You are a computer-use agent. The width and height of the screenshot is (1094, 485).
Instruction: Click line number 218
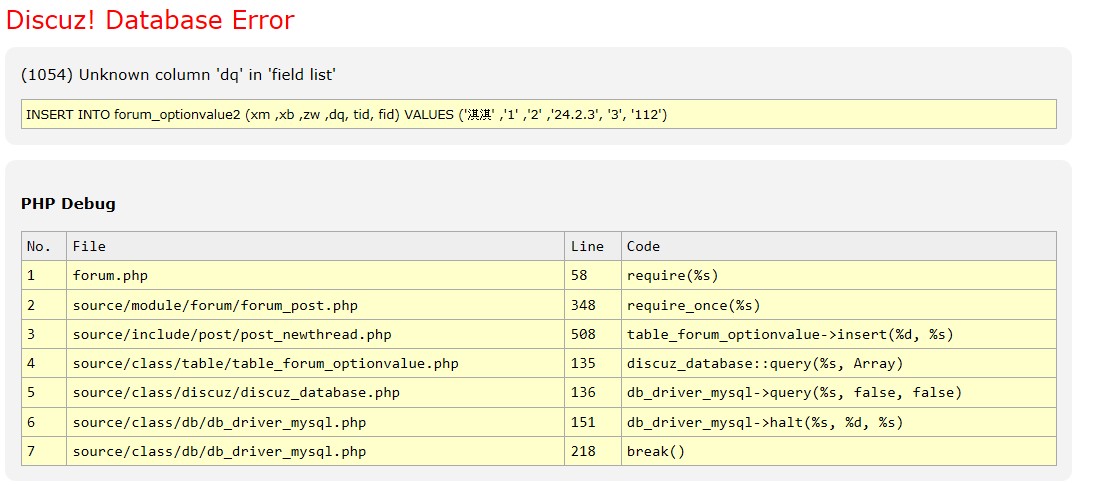(593, 452)
